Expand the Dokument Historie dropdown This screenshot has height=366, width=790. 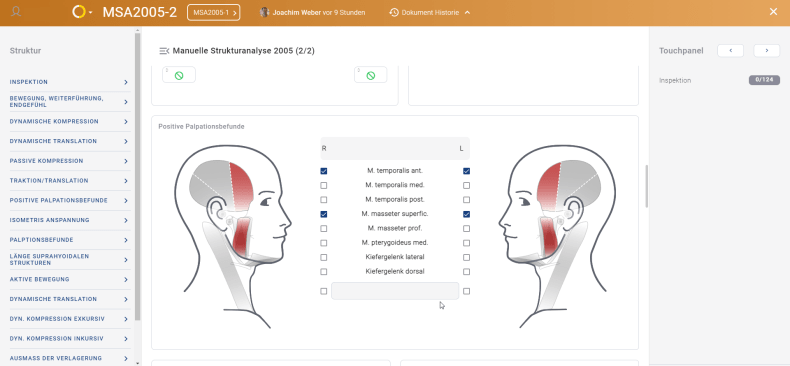pyautogui.click(x=467, y=13)
